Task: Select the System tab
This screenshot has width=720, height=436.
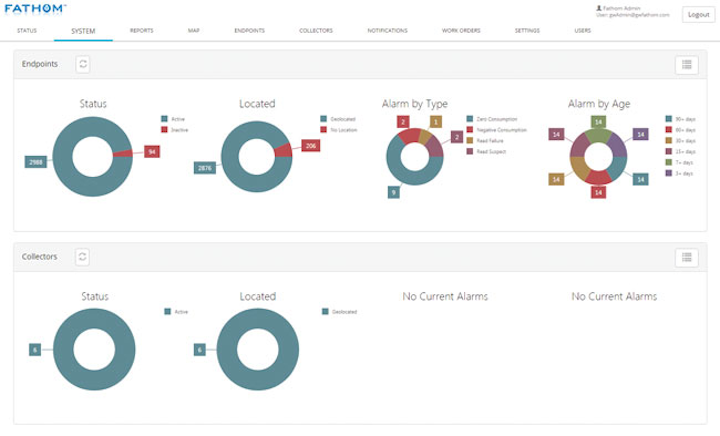Action: (83, 31)
